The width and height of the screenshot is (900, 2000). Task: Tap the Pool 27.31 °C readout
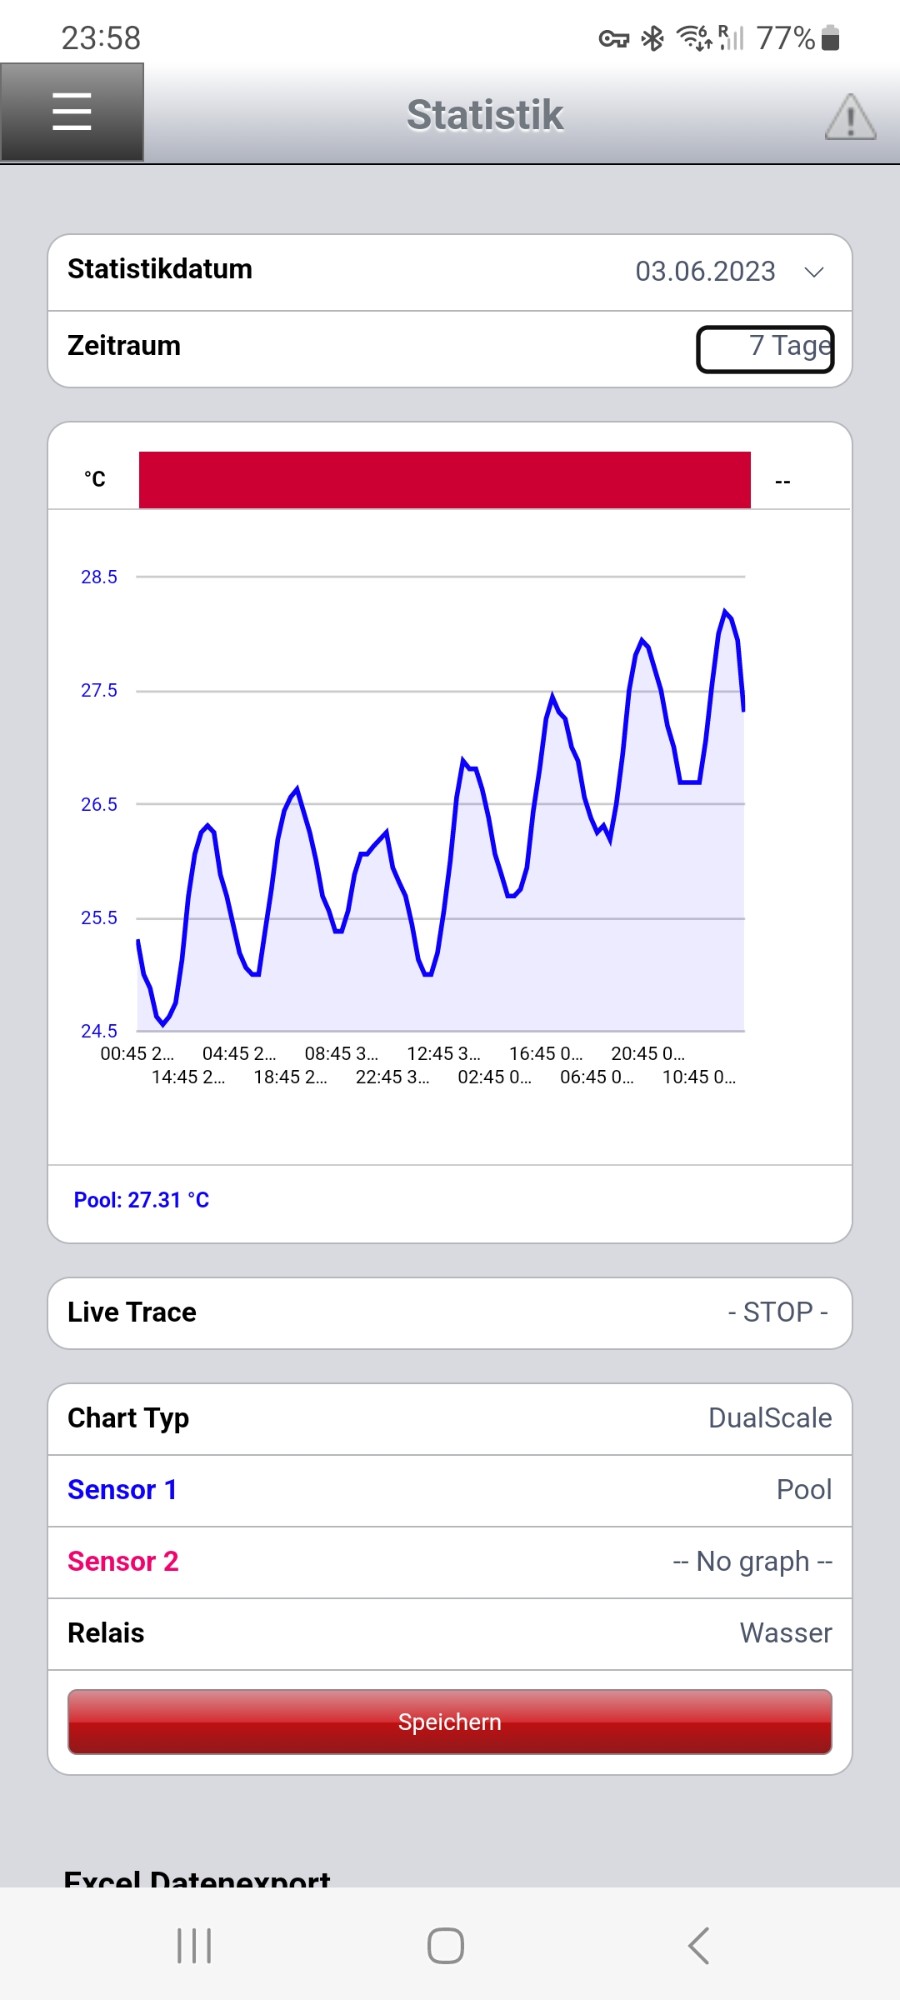(141, 1200)
